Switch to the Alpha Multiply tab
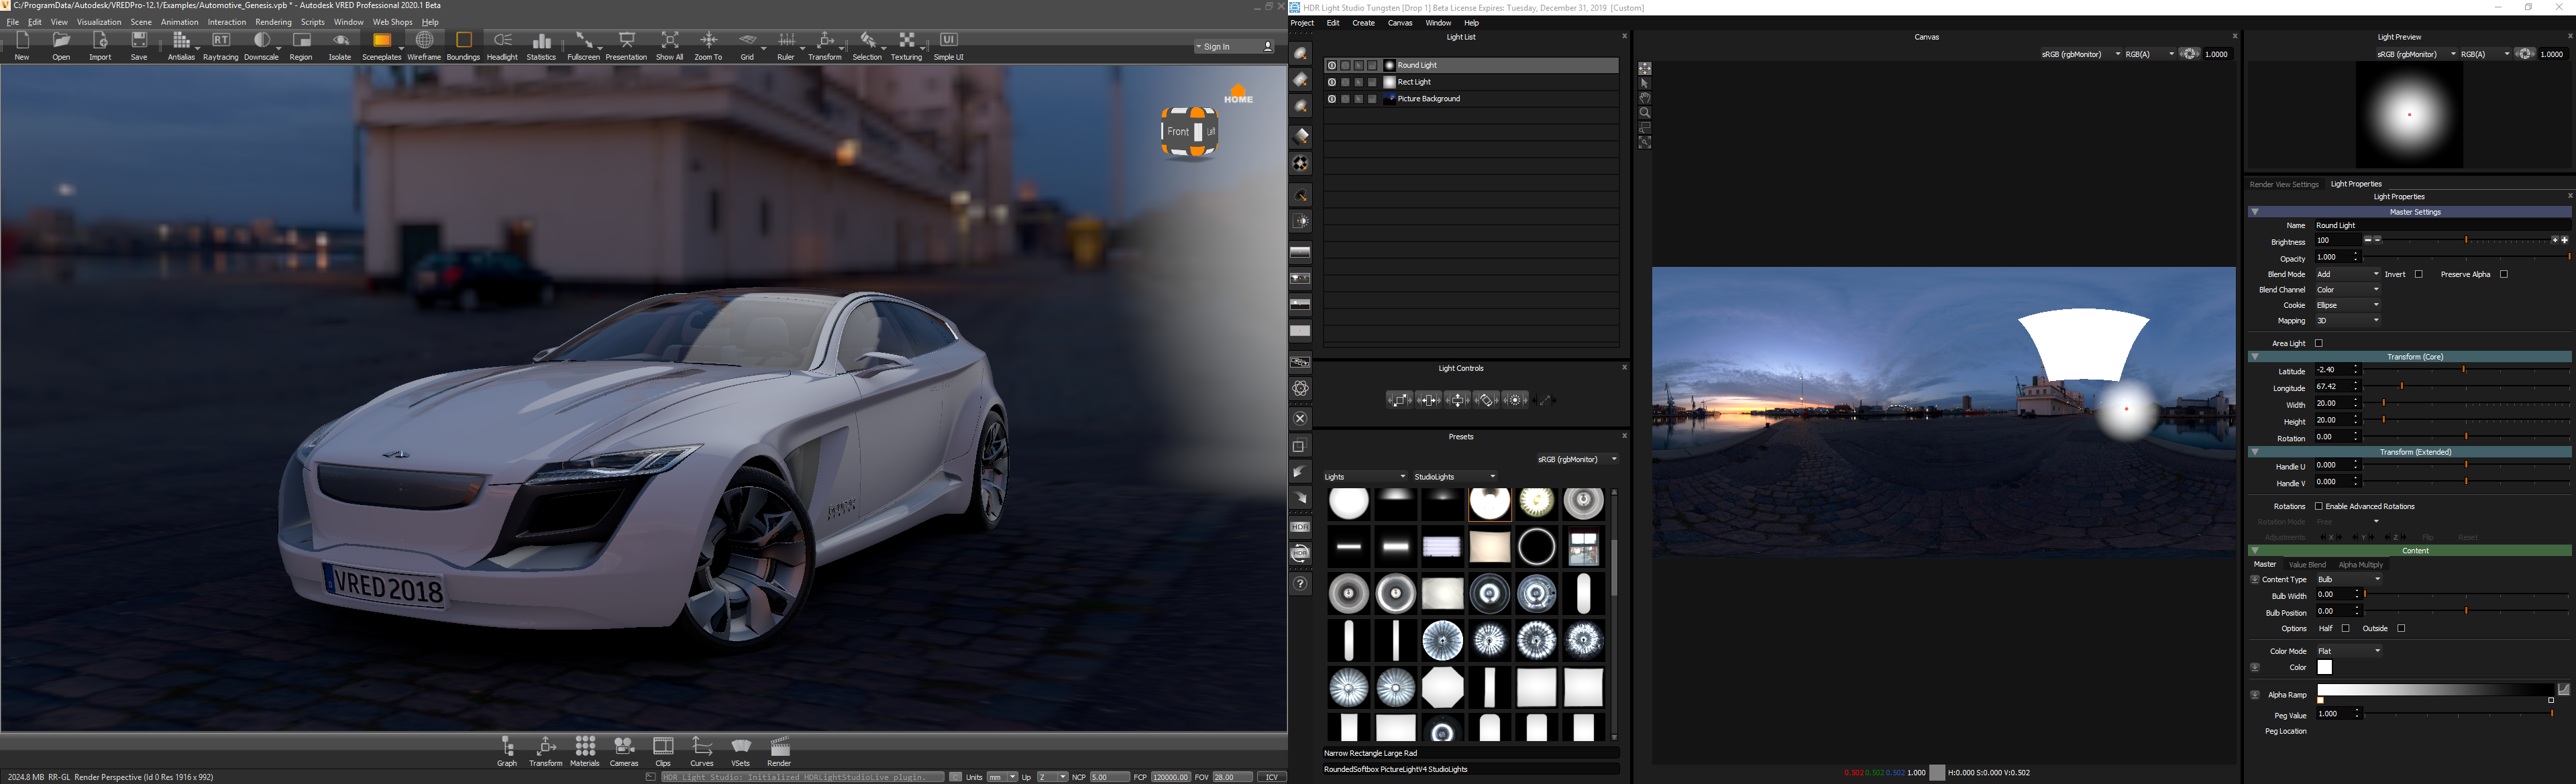Screen dimensions: 2576x784 click(2360, 565)
